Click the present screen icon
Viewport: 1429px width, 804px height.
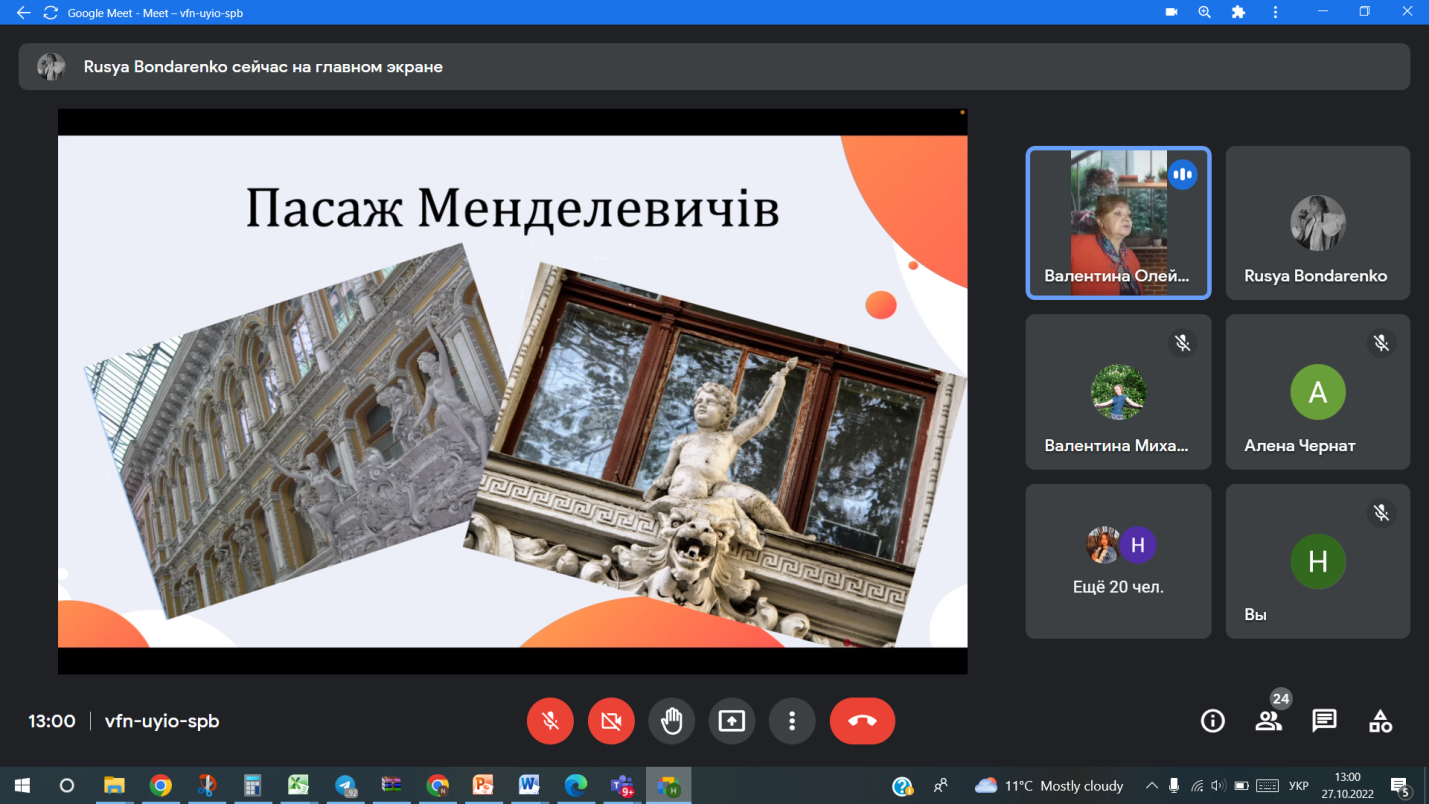732,721
